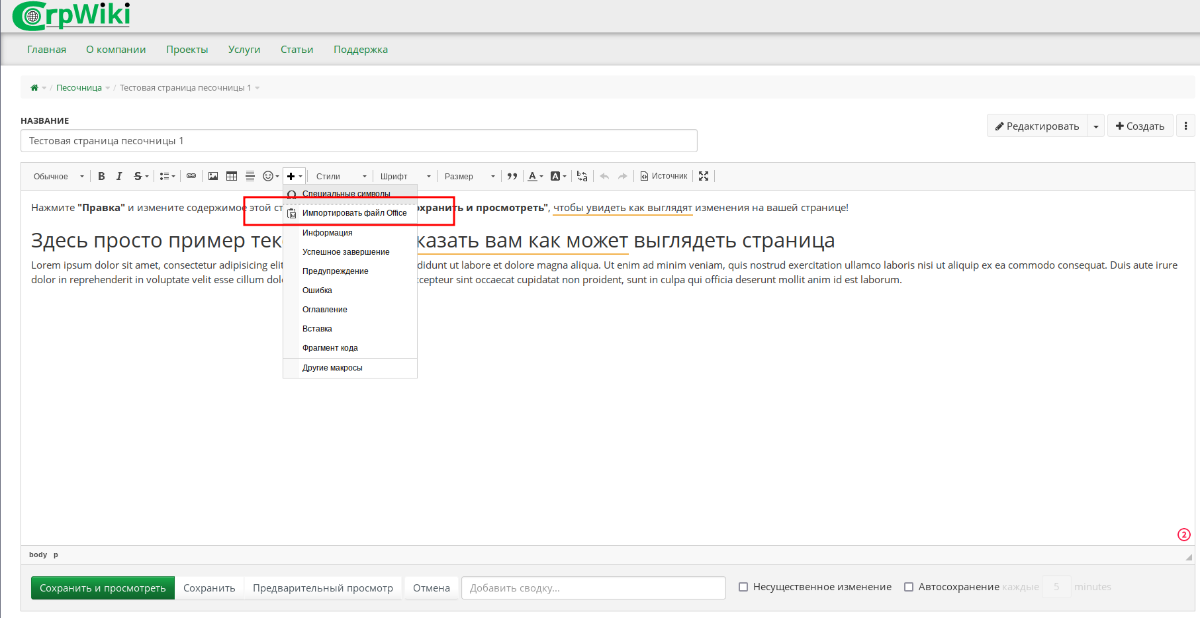The image size is (1200, 618).
Task: Insert a hyperlink using the link icon
Action: [192, 176]
